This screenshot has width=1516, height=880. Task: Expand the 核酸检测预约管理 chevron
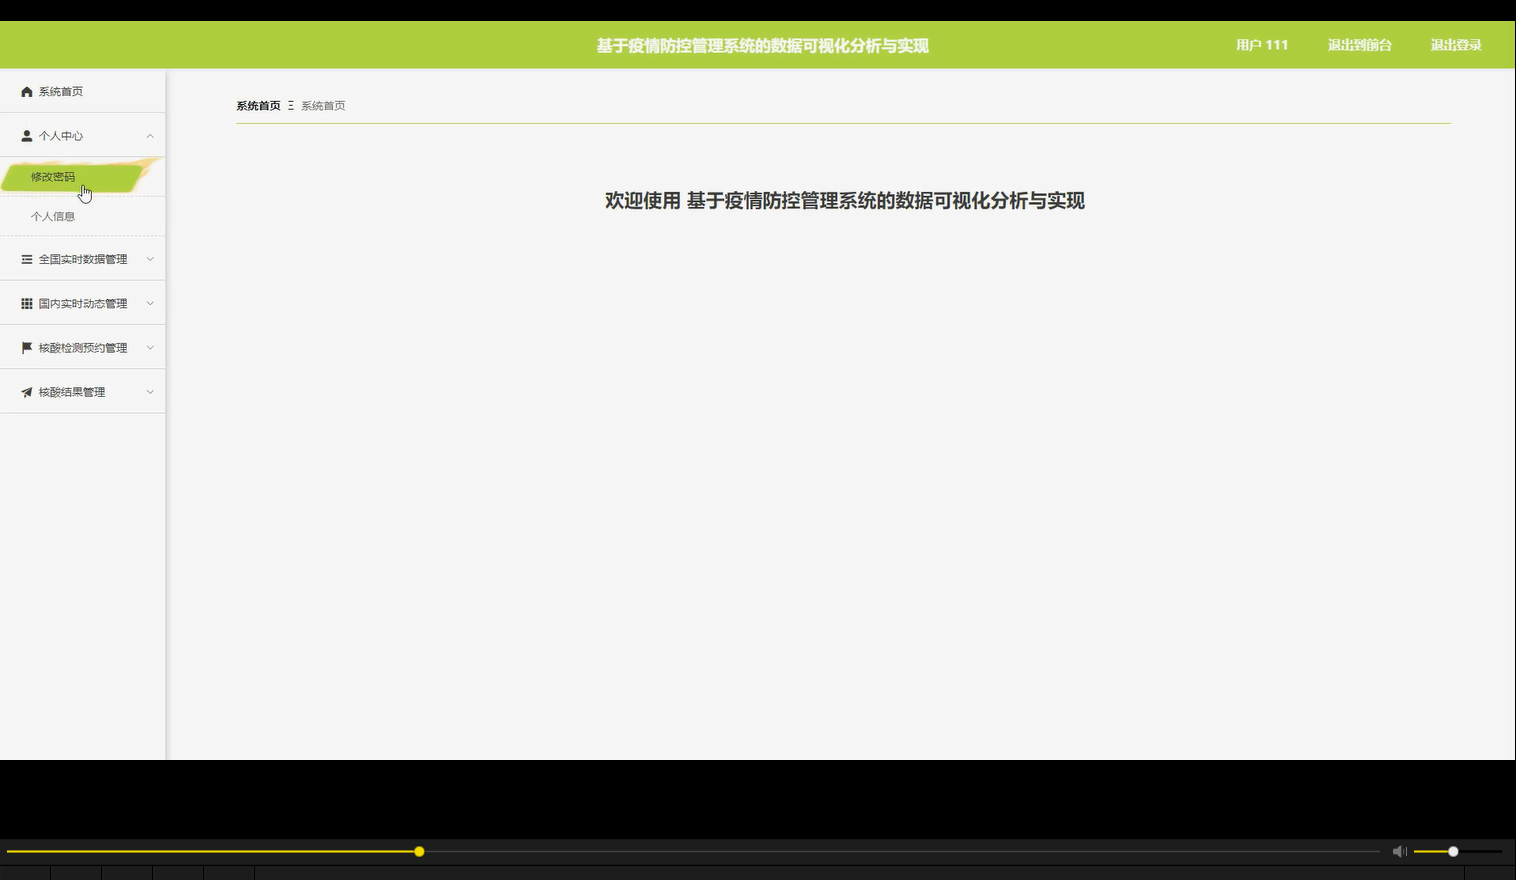pos(150,348)
